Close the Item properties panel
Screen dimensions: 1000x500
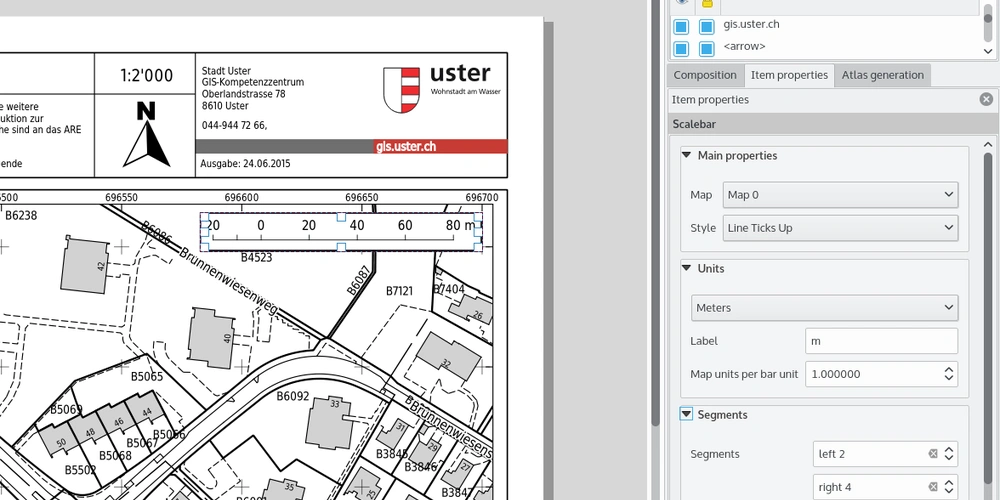pos(986,99)
